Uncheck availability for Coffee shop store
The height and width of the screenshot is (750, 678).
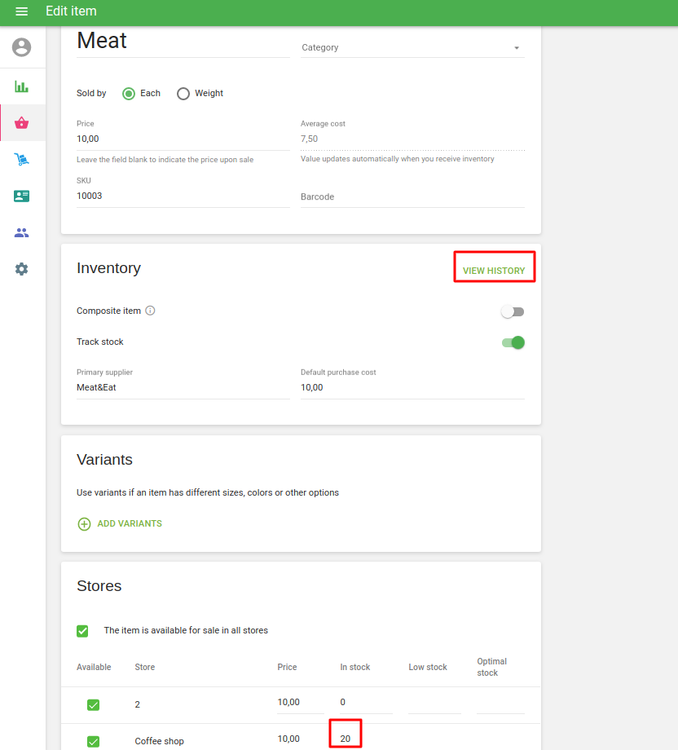coord(93,741)
